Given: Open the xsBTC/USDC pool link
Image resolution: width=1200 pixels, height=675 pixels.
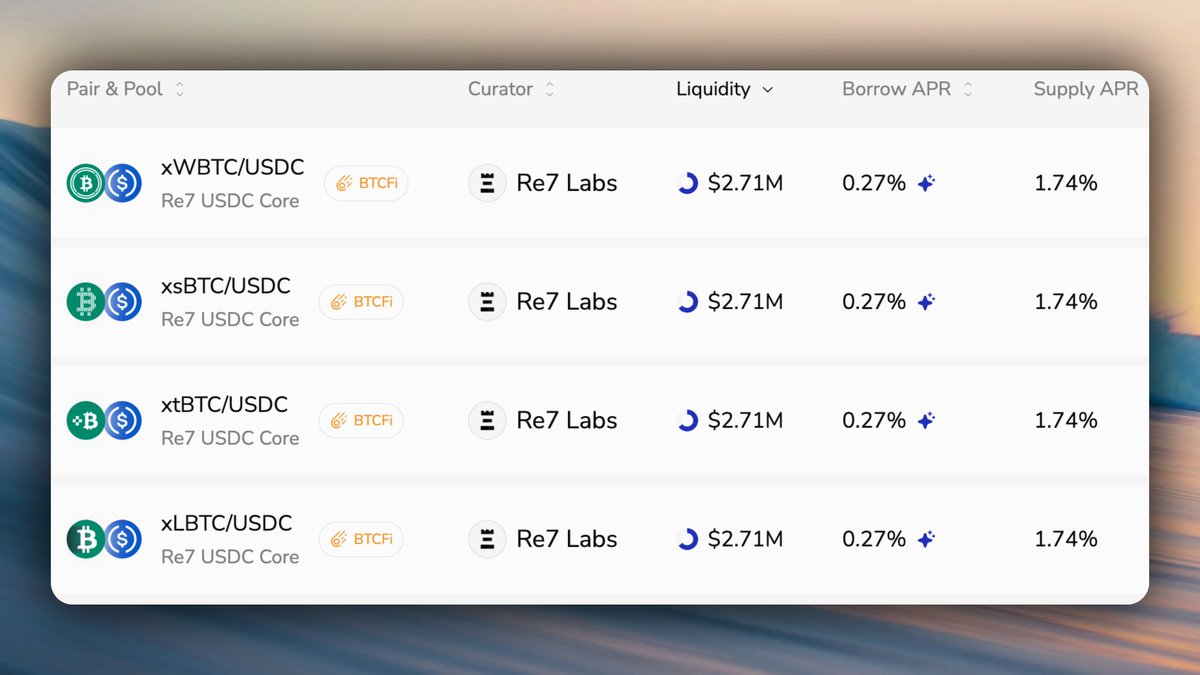Looking at the screenshot, I should click(x=226, y=286).
